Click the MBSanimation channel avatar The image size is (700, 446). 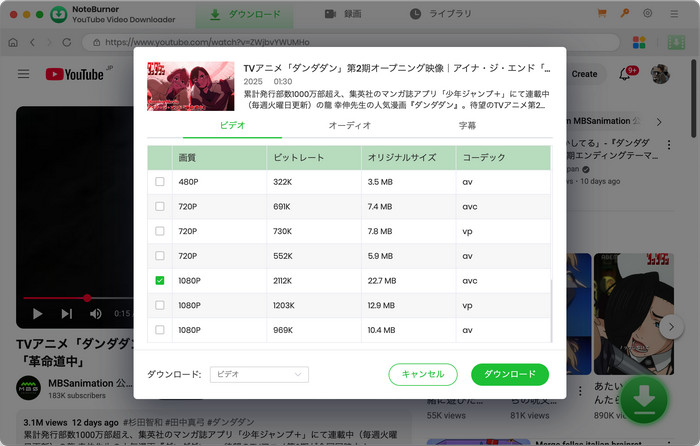coord(28,388)
